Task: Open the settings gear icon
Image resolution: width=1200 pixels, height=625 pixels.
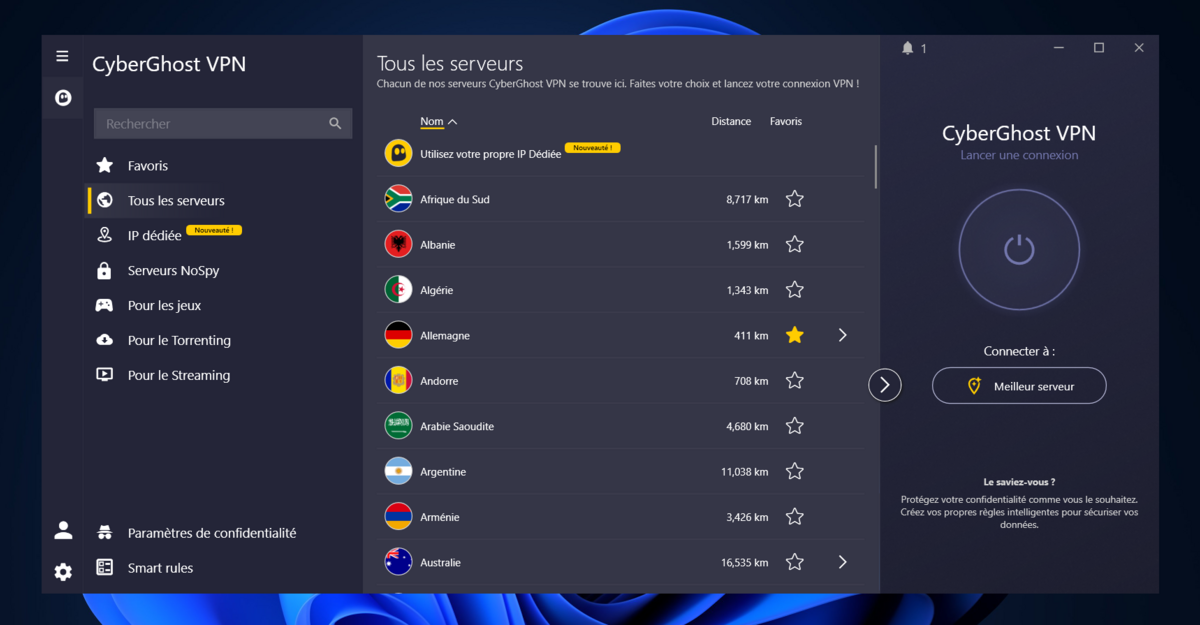Action: [x=63, y=572]
